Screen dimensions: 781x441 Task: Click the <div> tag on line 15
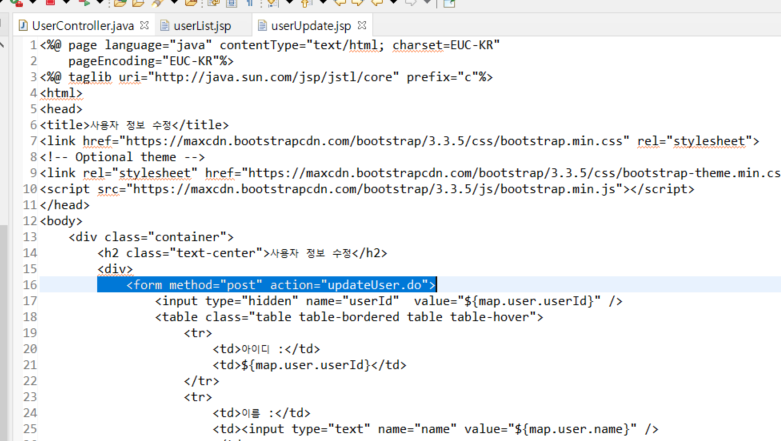115,269
